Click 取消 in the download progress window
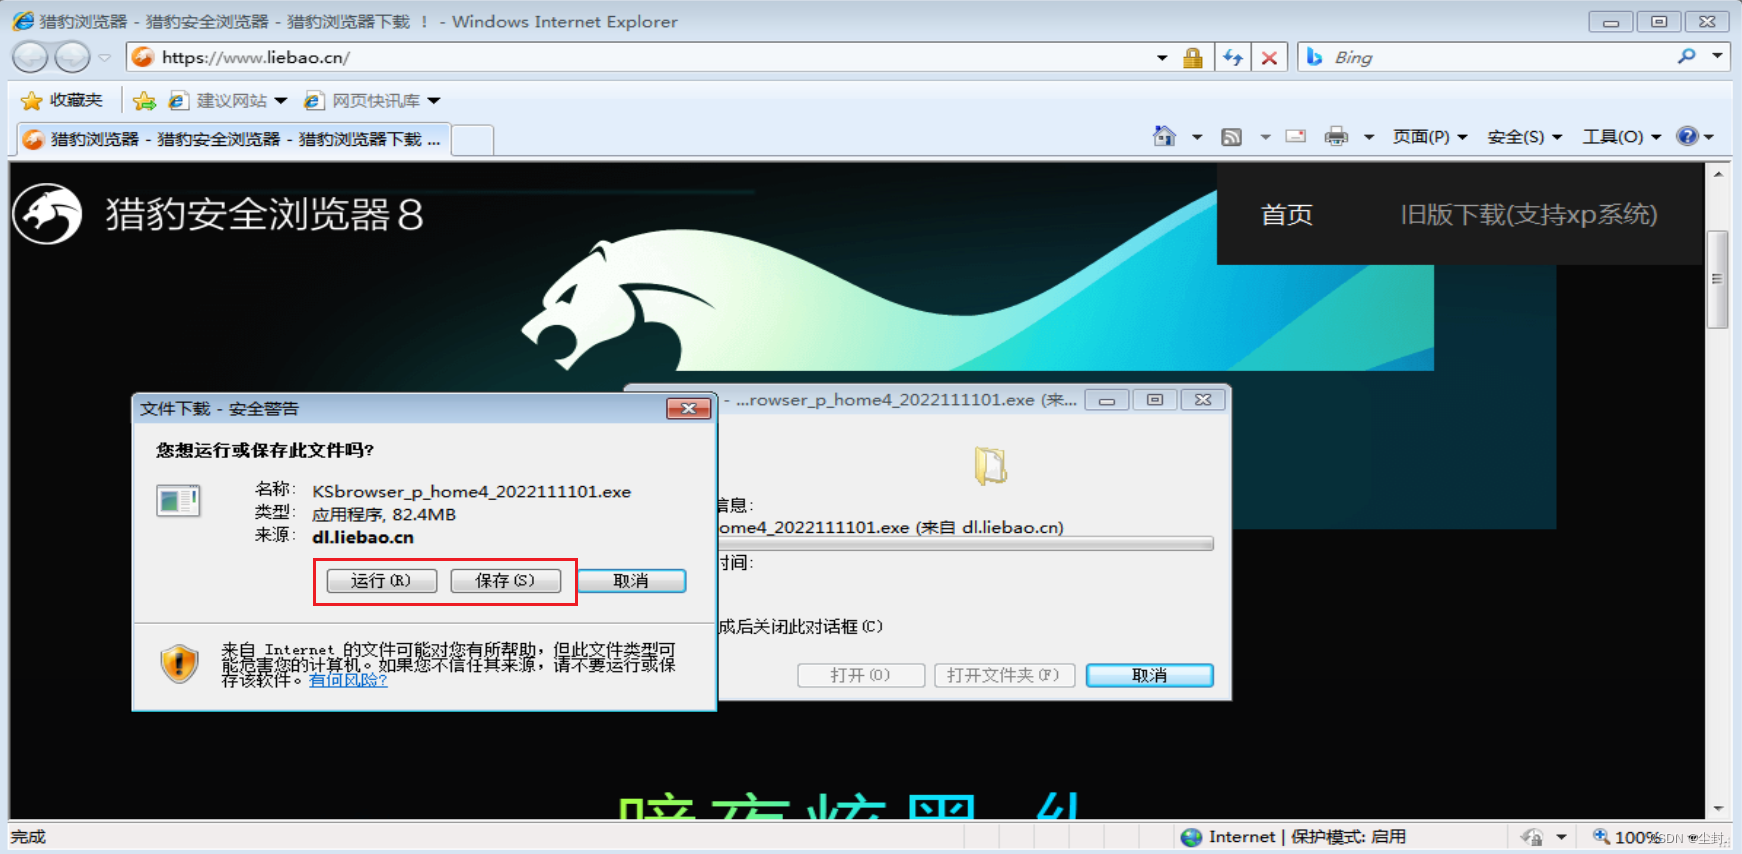Viewport: 1742px width, 854px height. (x=1150, y=676)
